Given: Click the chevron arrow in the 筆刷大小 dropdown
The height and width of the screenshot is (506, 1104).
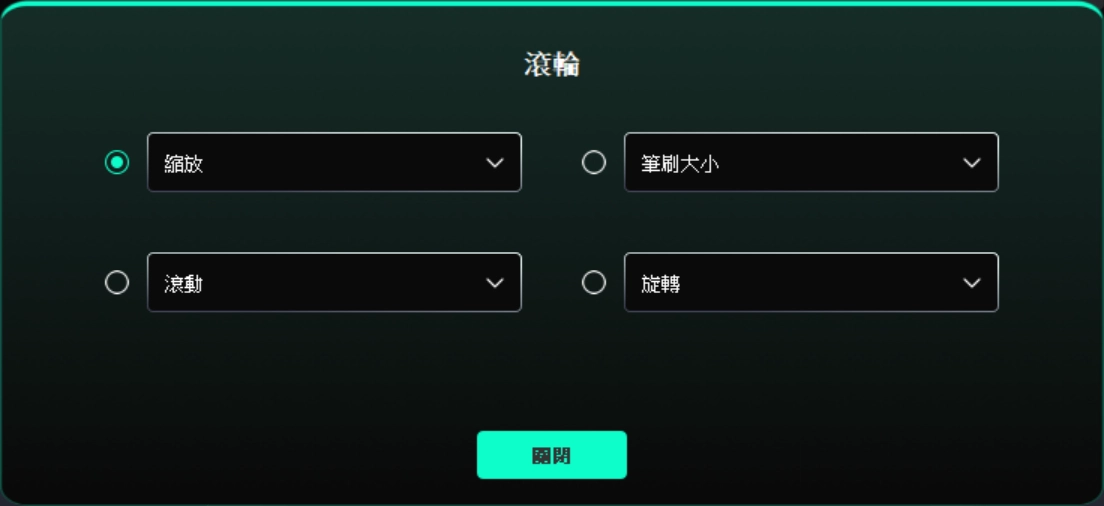Looking at the screenshot, I should coord(972,163).
